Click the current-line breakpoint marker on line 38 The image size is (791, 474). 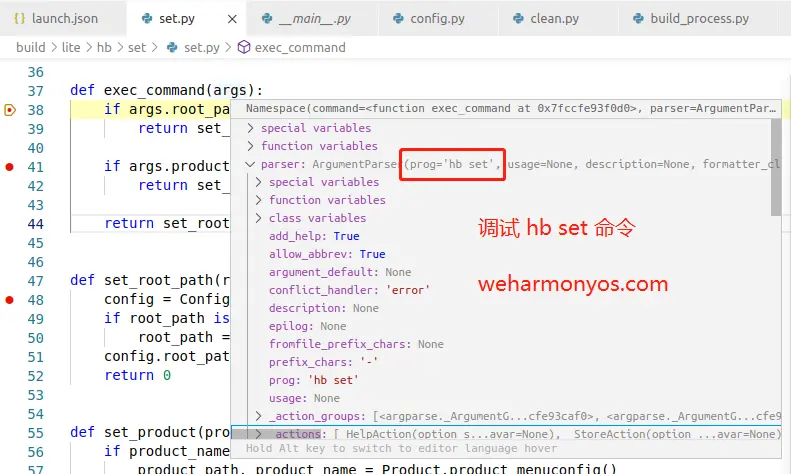[x=10, y=110]
